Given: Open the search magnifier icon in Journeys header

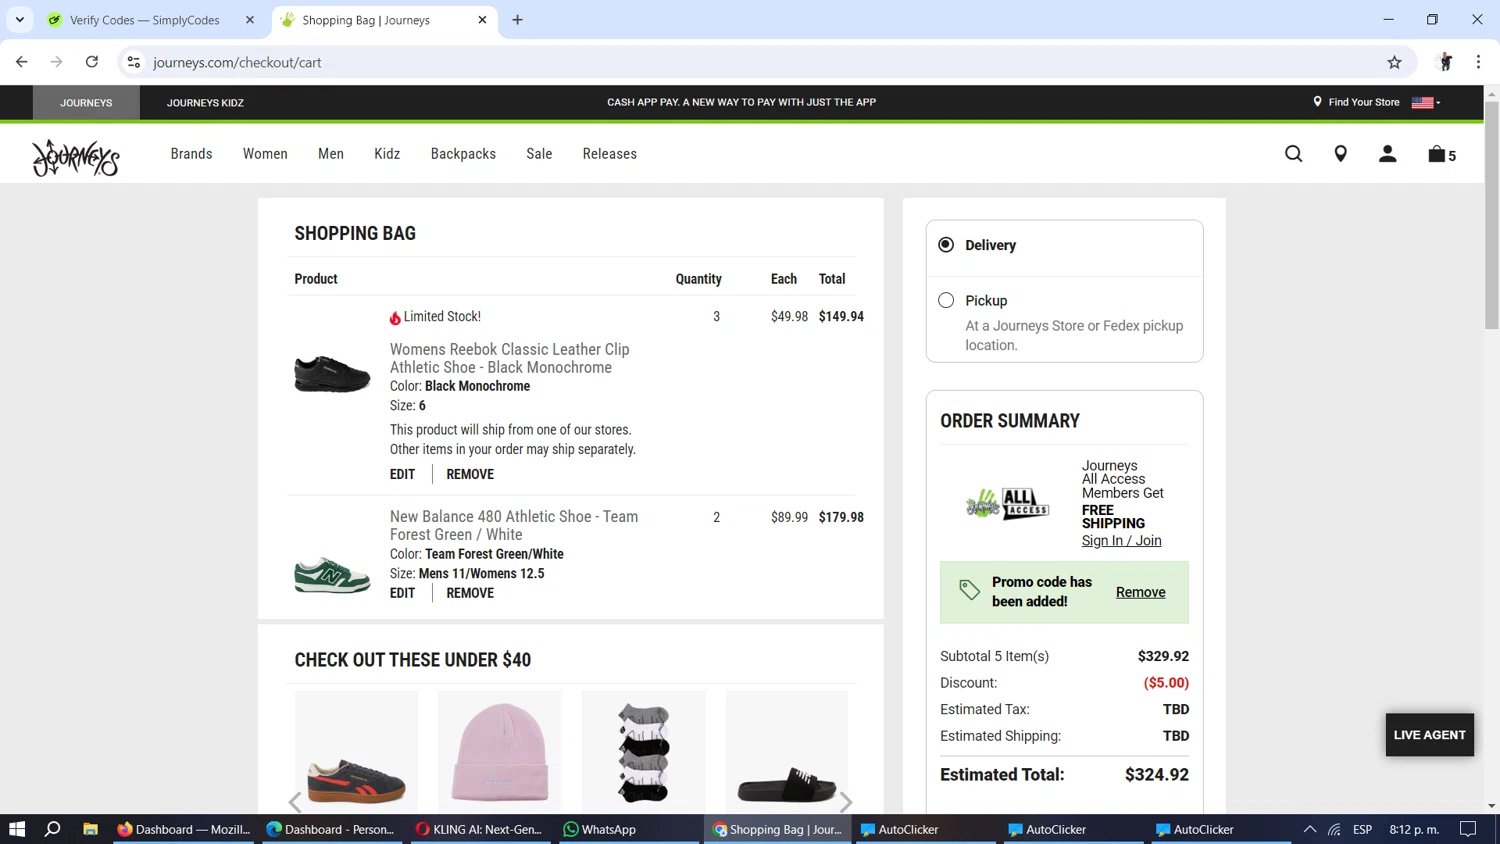Looking at the screenshot, I should (1293, 154).
